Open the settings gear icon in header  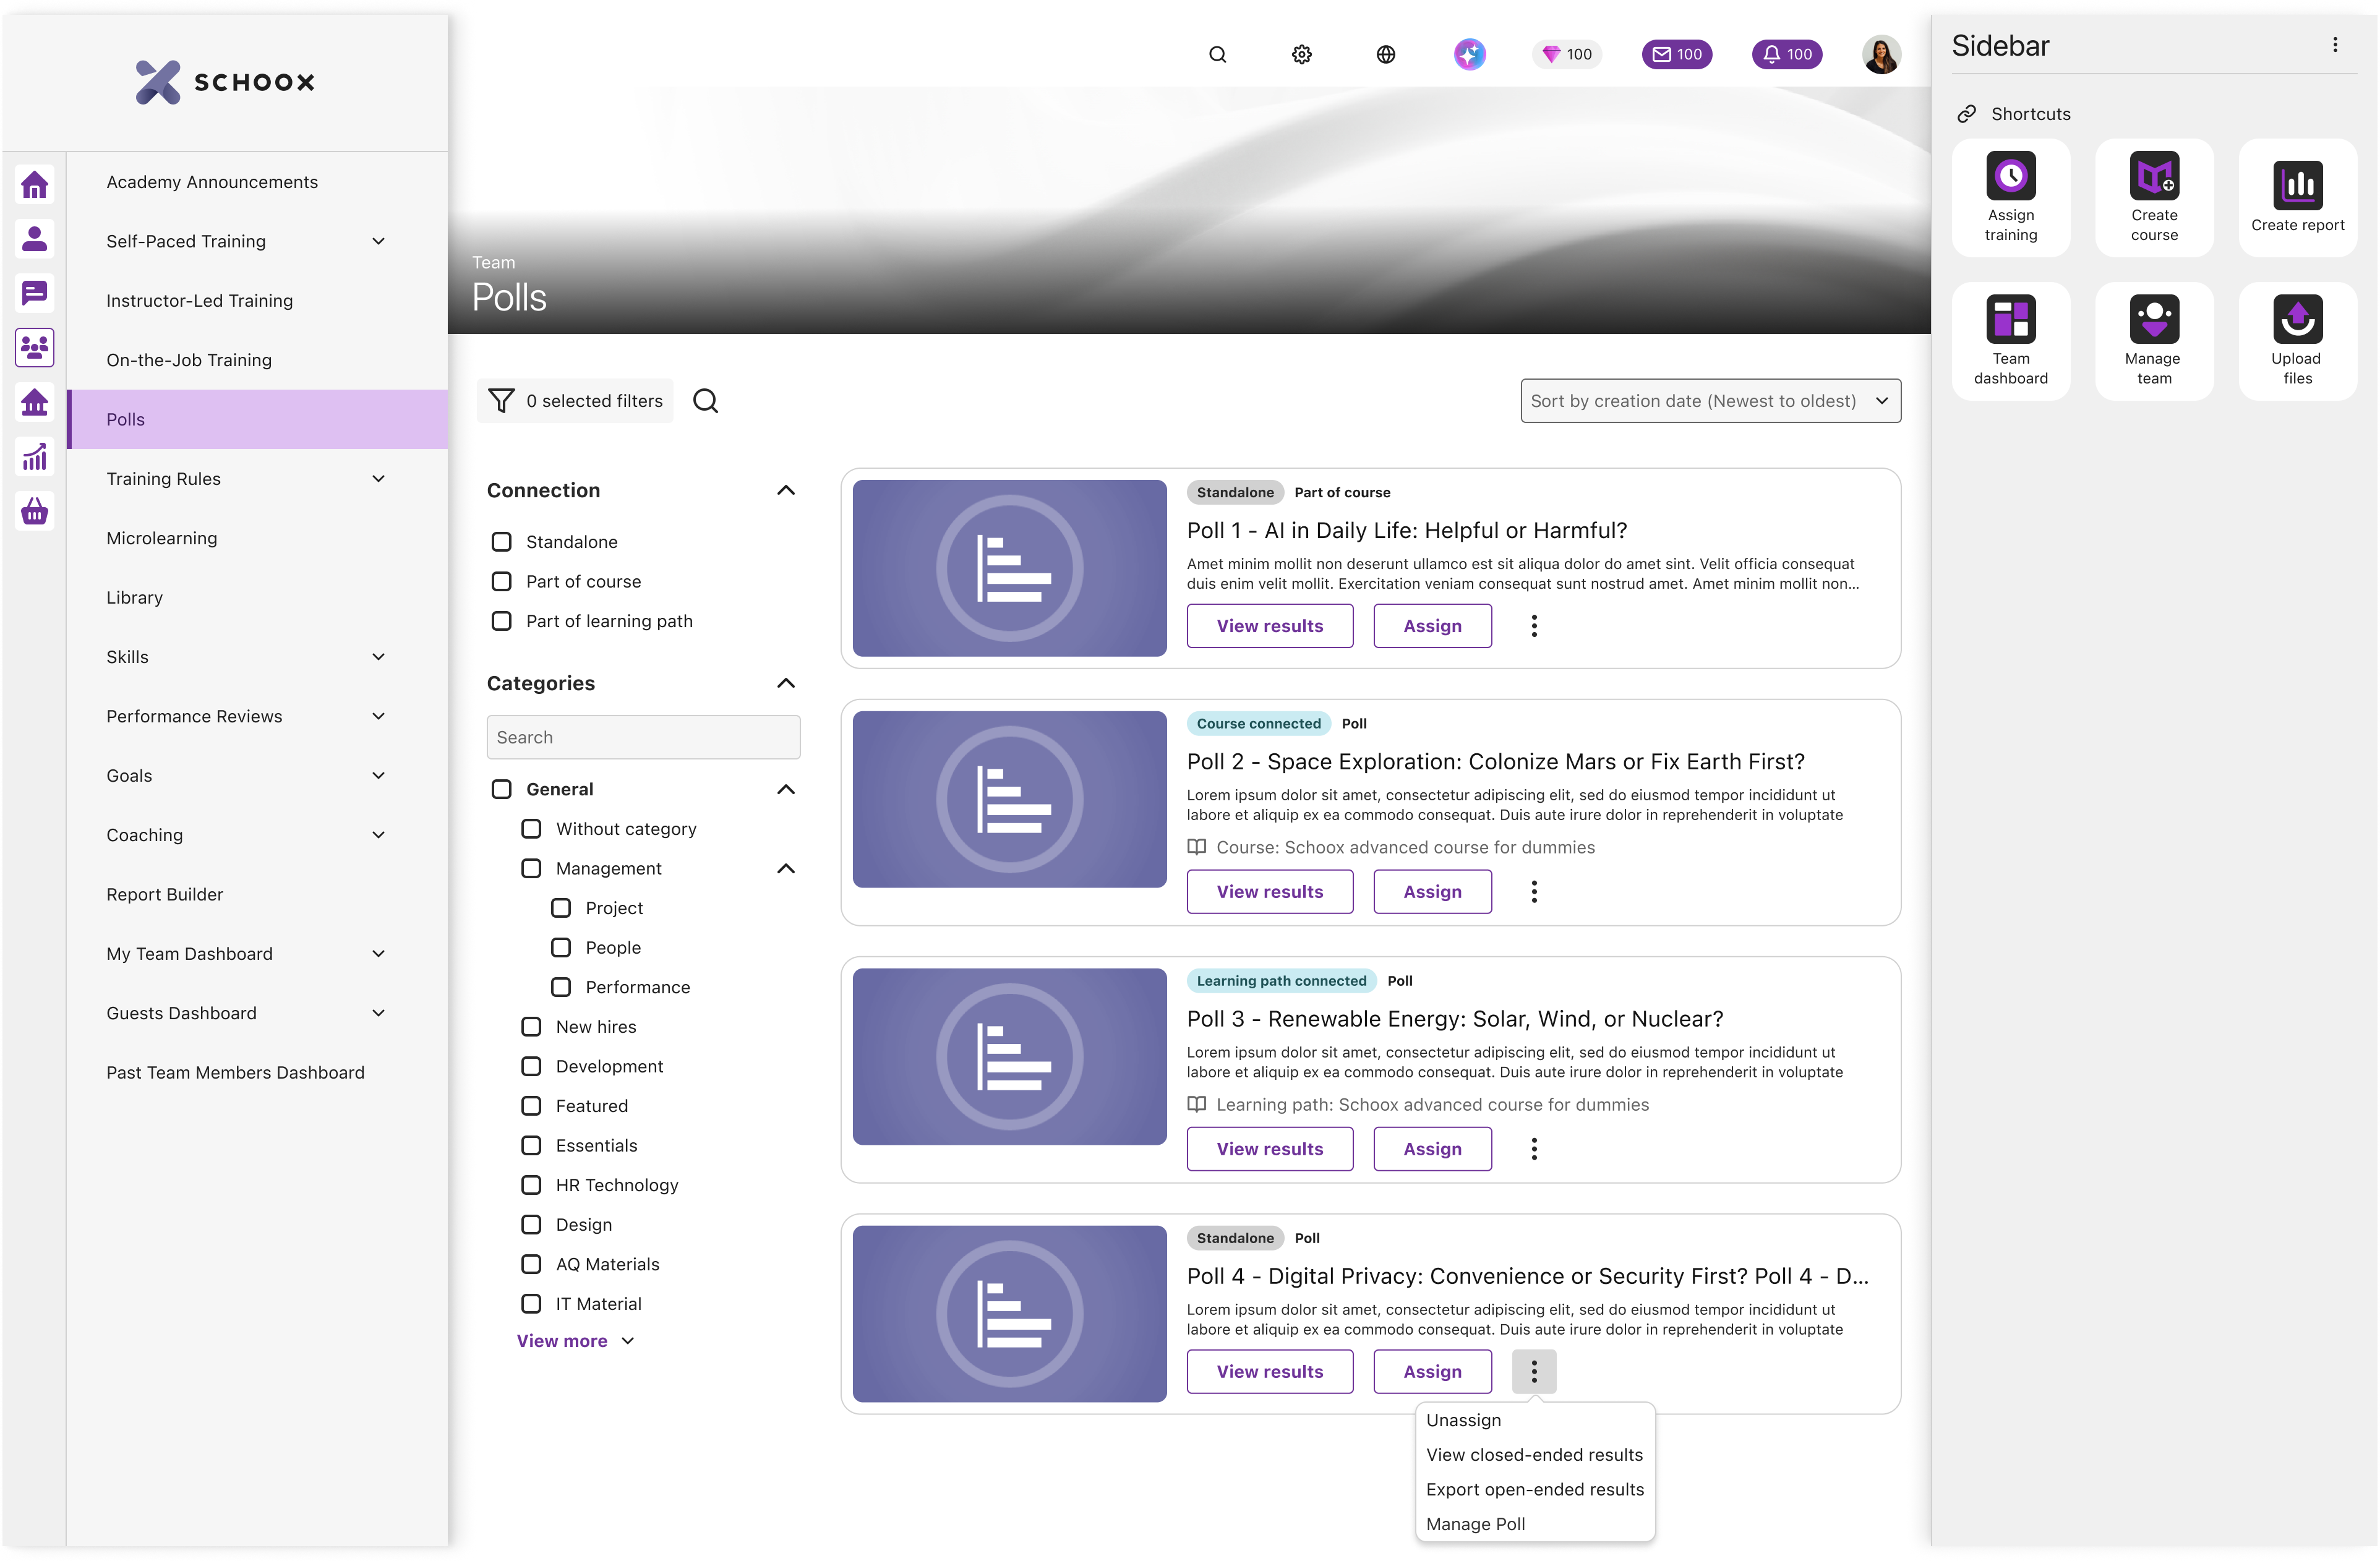(x=1301, y=55)
